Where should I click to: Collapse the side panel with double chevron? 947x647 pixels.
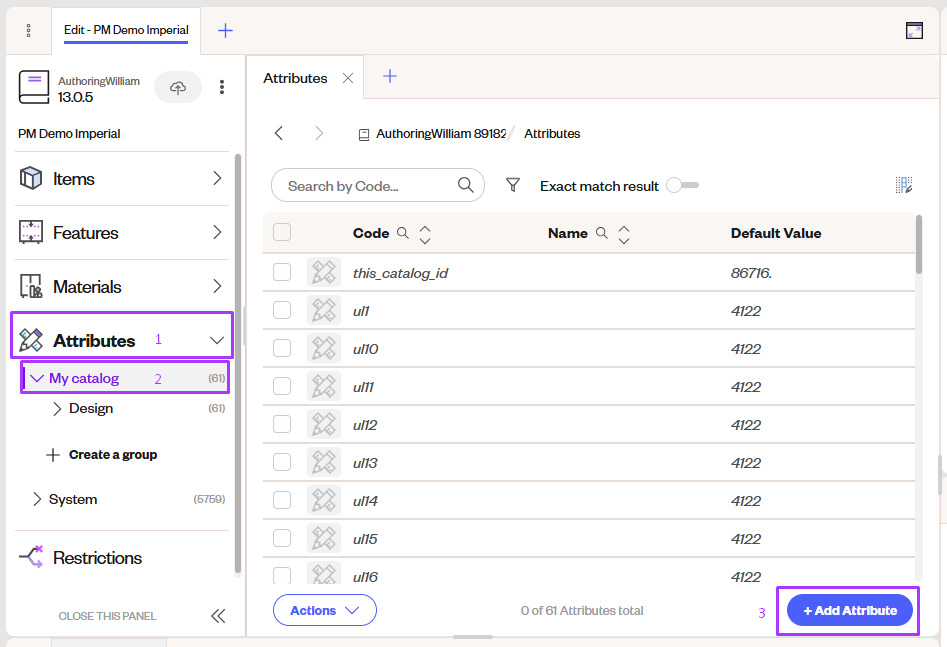[218, 616]
